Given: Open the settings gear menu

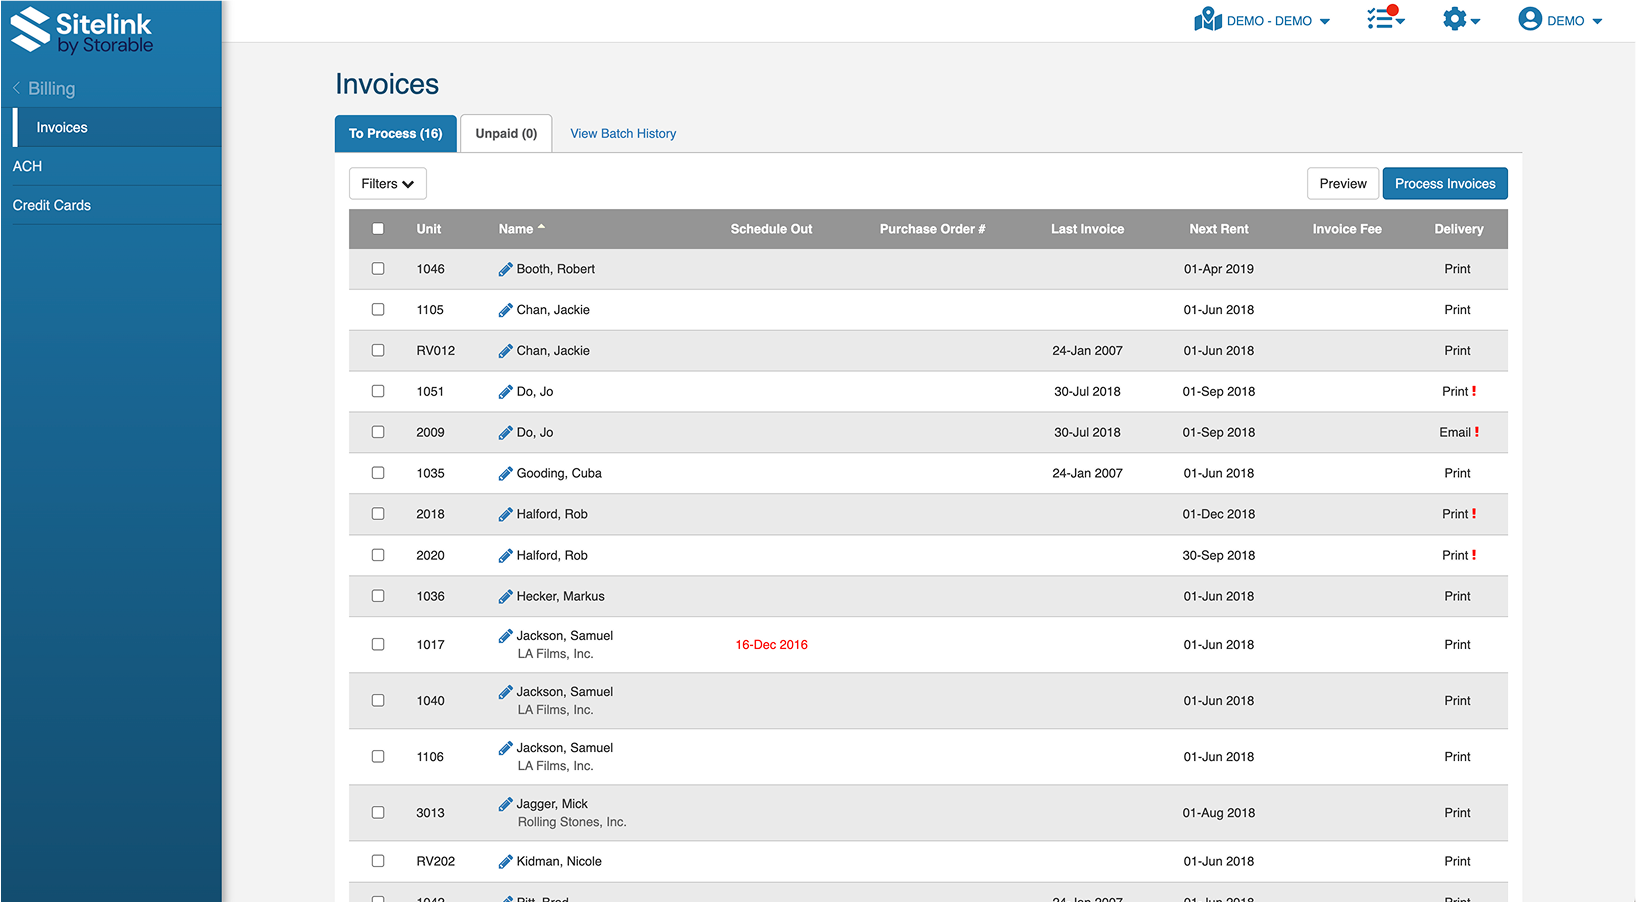Looking at the screenshot, I should [x=1459, y=20].
